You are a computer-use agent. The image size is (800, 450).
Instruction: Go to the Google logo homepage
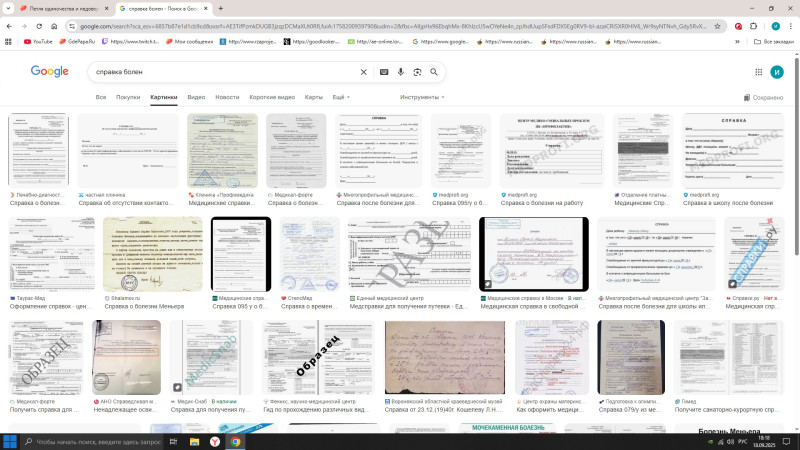coord(49,72)
